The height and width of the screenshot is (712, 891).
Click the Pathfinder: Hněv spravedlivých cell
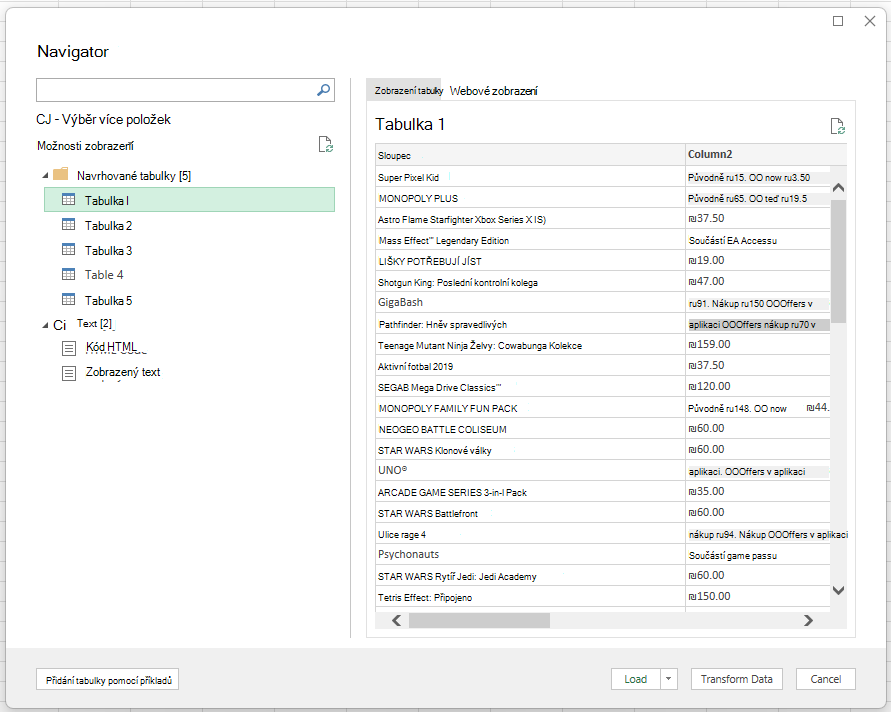point(530,324)
